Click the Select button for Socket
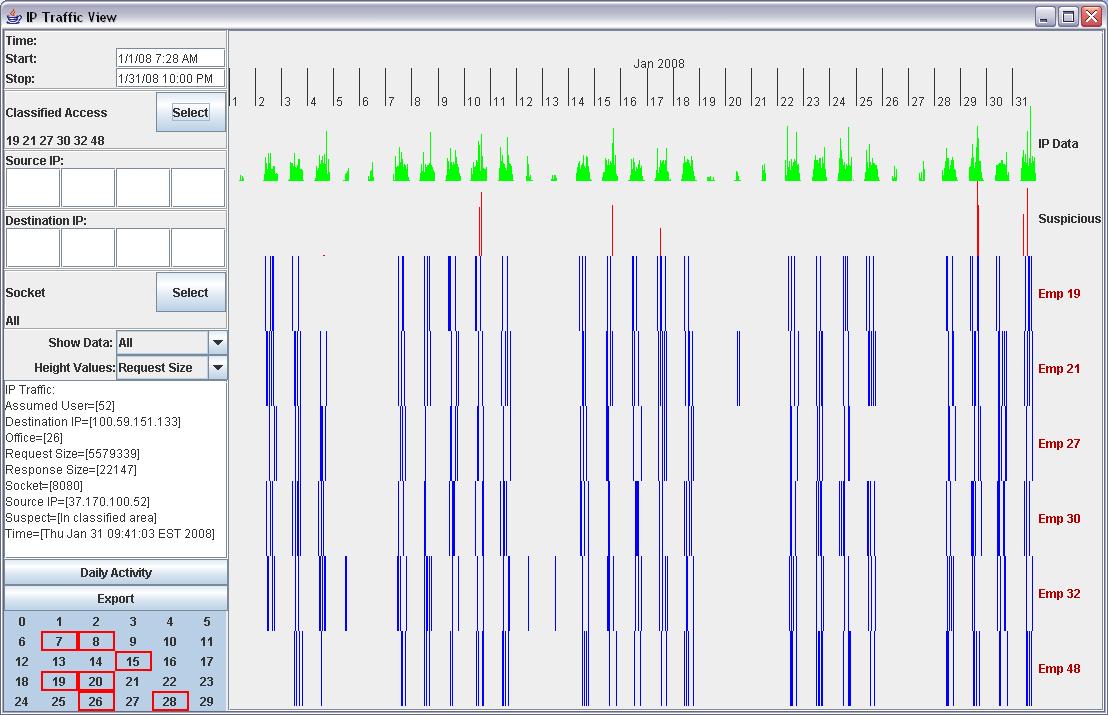 coord(190,292)
